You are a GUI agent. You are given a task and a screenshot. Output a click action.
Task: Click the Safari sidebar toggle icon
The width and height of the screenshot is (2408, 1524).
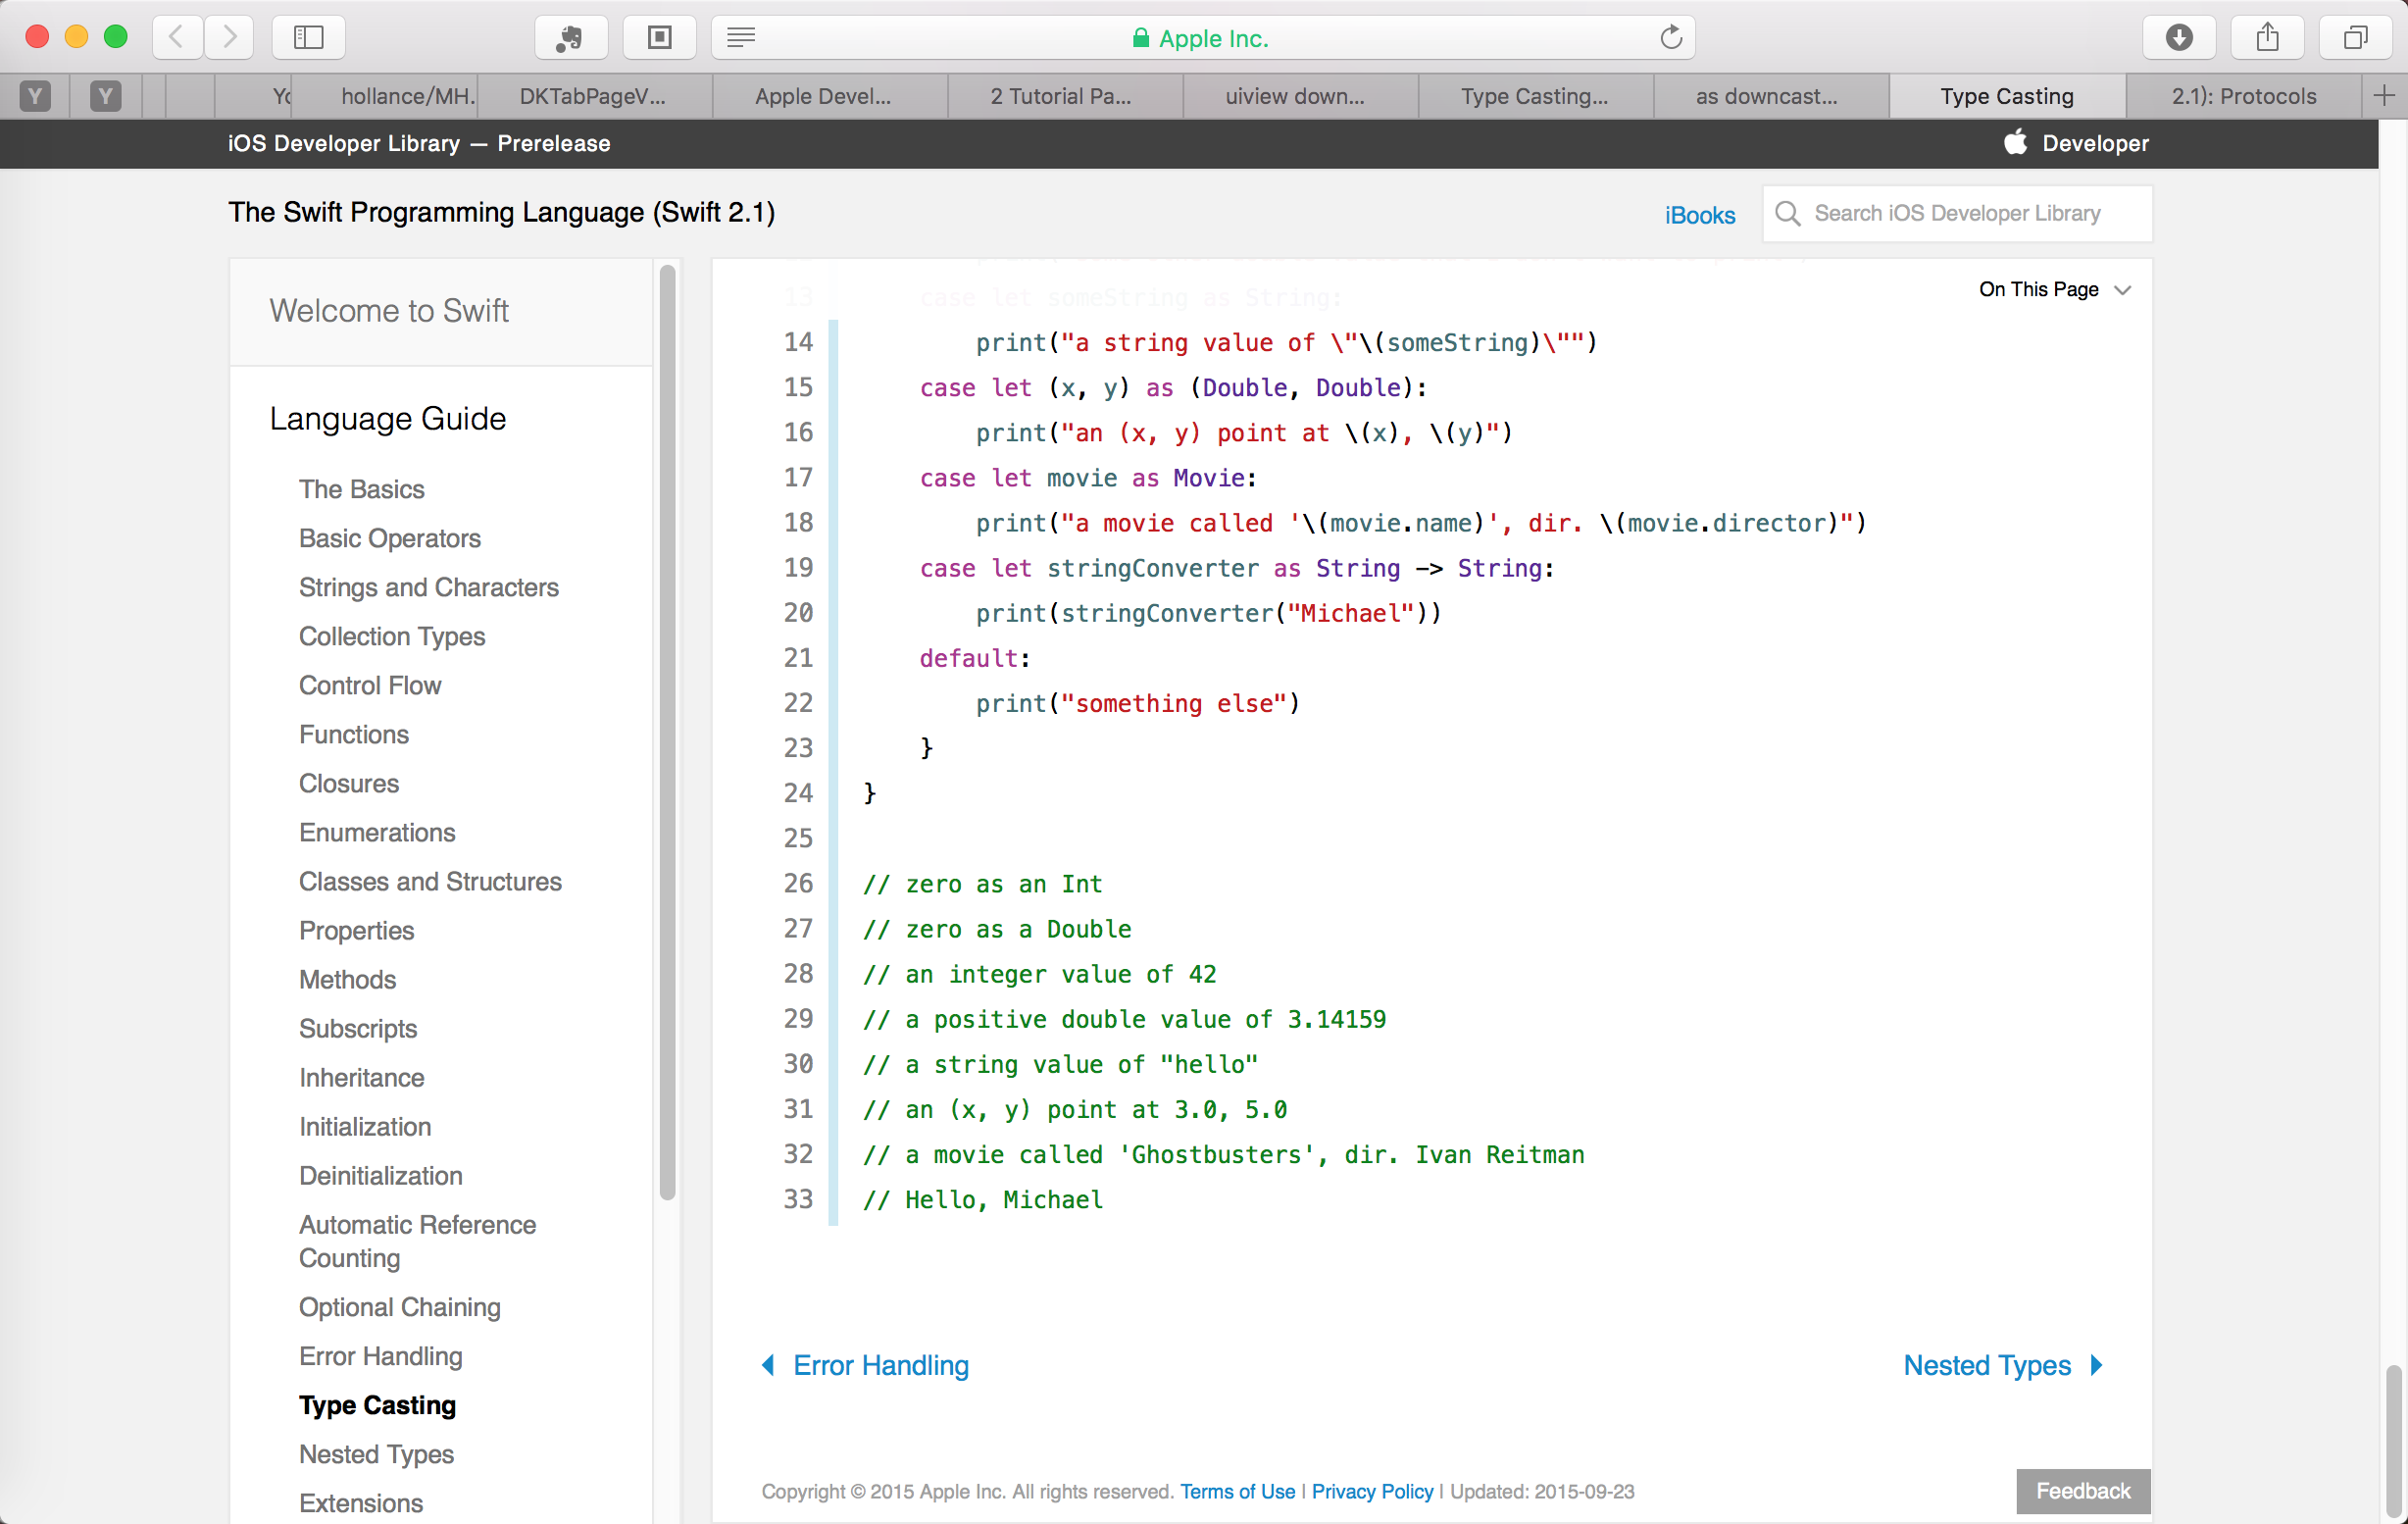coord(308,38)
